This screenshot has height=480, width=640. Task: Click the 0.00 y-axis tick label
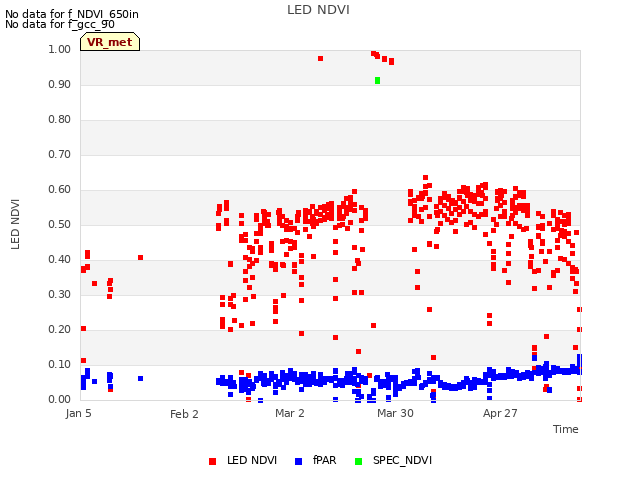pyautogui.click(x=60, y=399)
